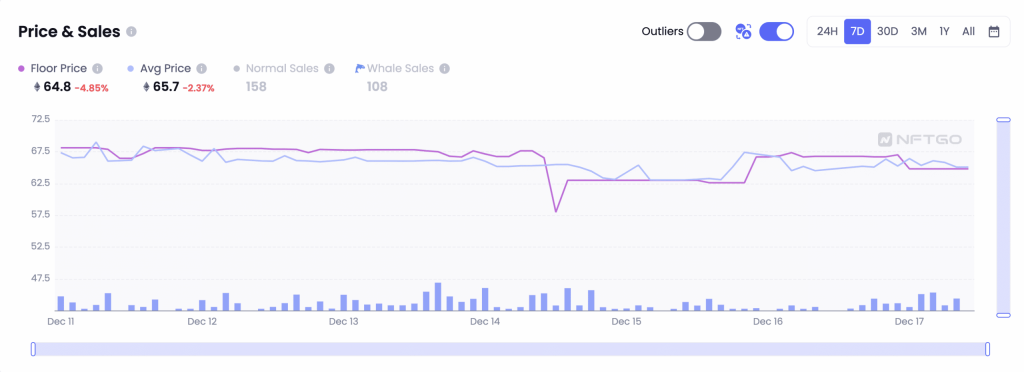Turn off the blue enabled toggle

coord(776,31)
